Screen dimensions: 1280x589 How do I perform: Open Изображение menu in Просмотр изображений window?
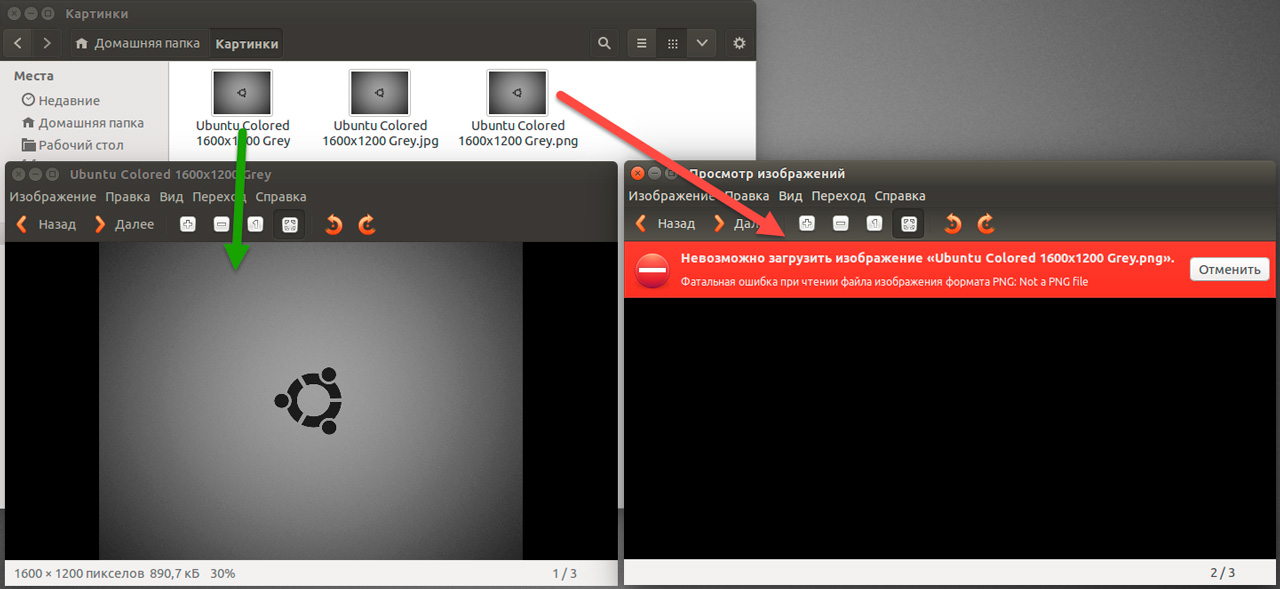tap(673, 197)
